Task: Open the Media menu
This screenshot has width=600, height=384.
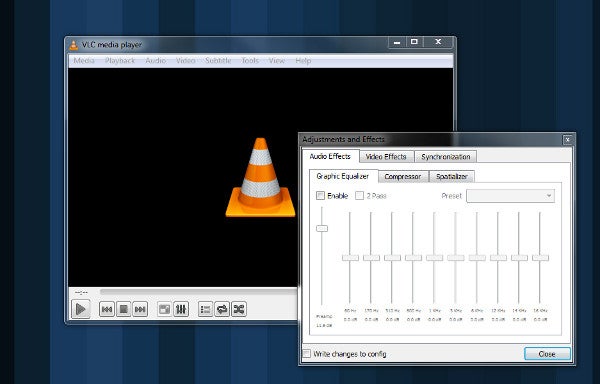Action: [84, 61]
